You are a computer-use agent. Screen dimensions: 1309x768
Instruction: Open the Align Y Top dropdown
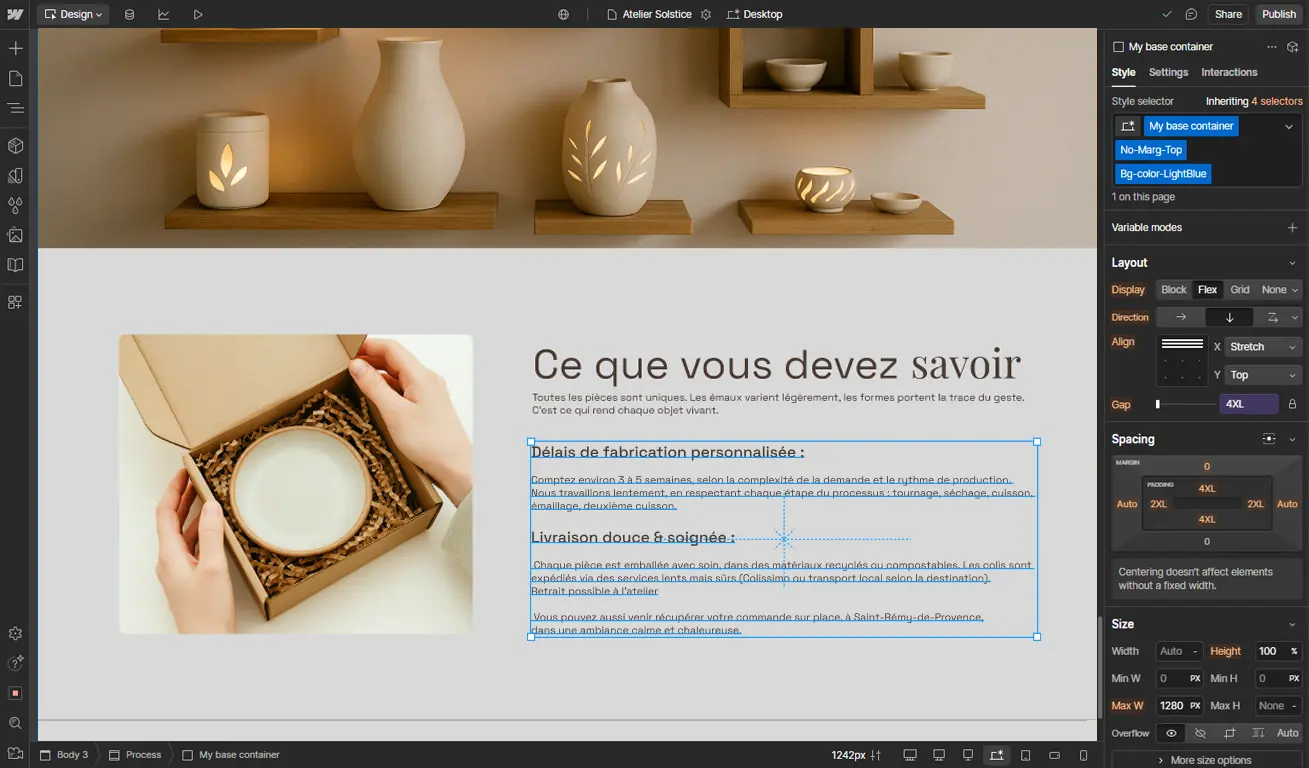[x=1263, y=375]
